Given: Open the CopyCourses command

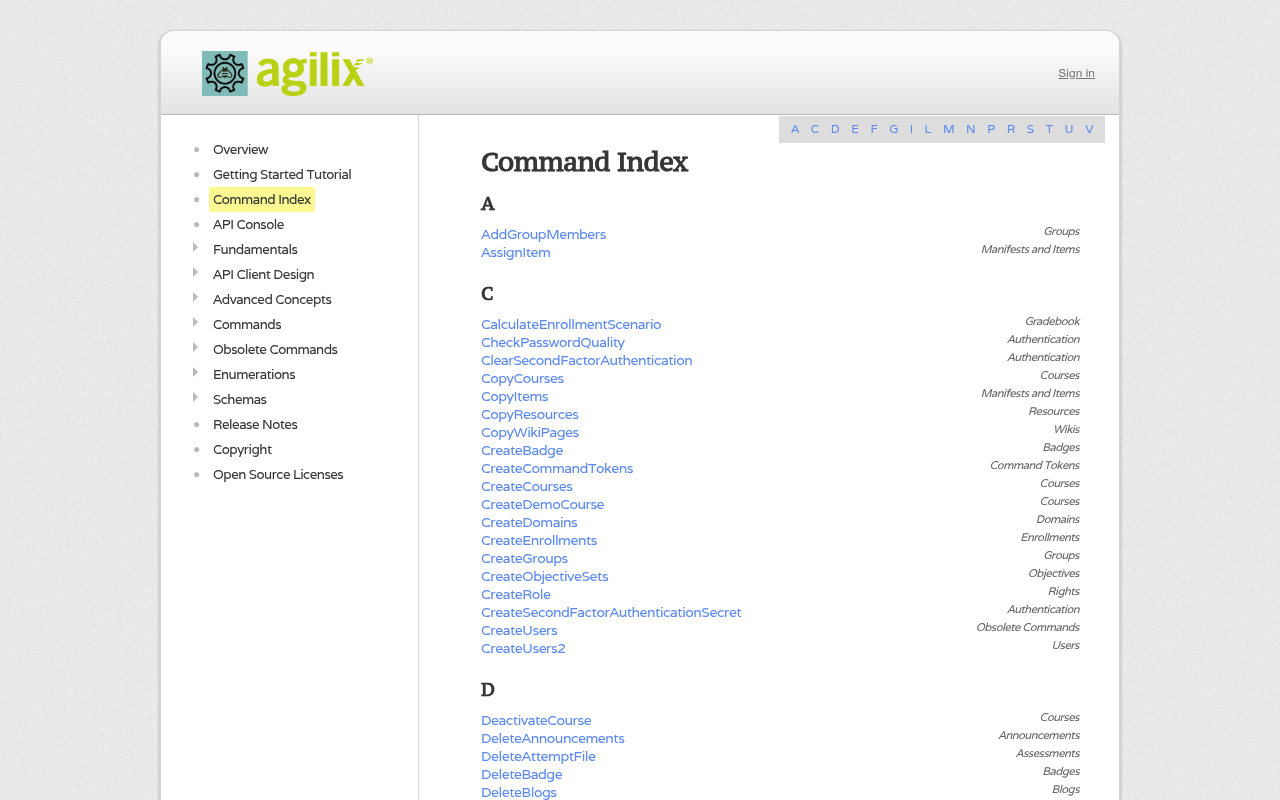Looking at the screenshot, I should pyautogui.click(x=522, y=378).
